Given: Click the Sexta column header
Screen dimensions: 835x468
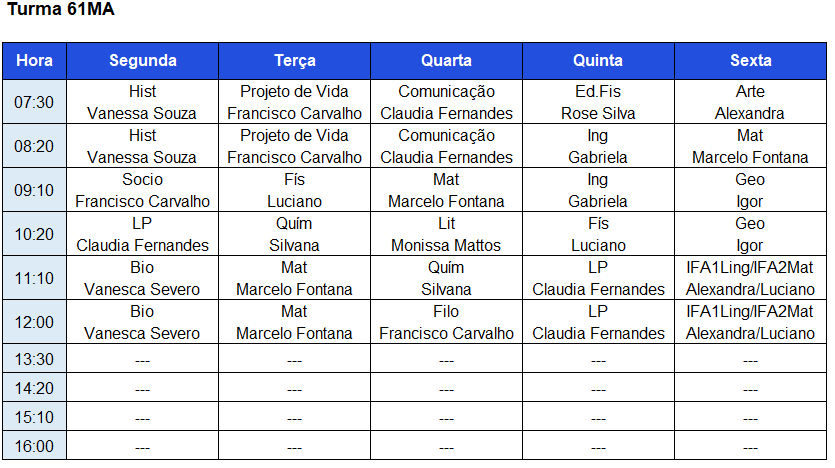Looking at the screenshot, I should [750, 61].
